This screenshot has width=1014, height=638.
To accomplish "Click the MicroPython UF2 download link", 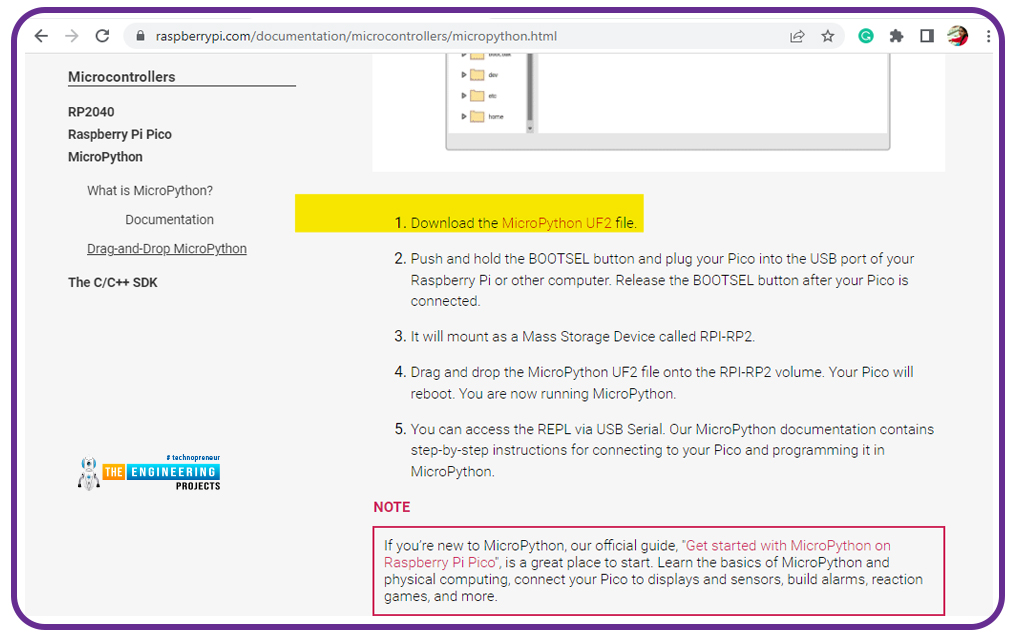I will tap(556, 223).
